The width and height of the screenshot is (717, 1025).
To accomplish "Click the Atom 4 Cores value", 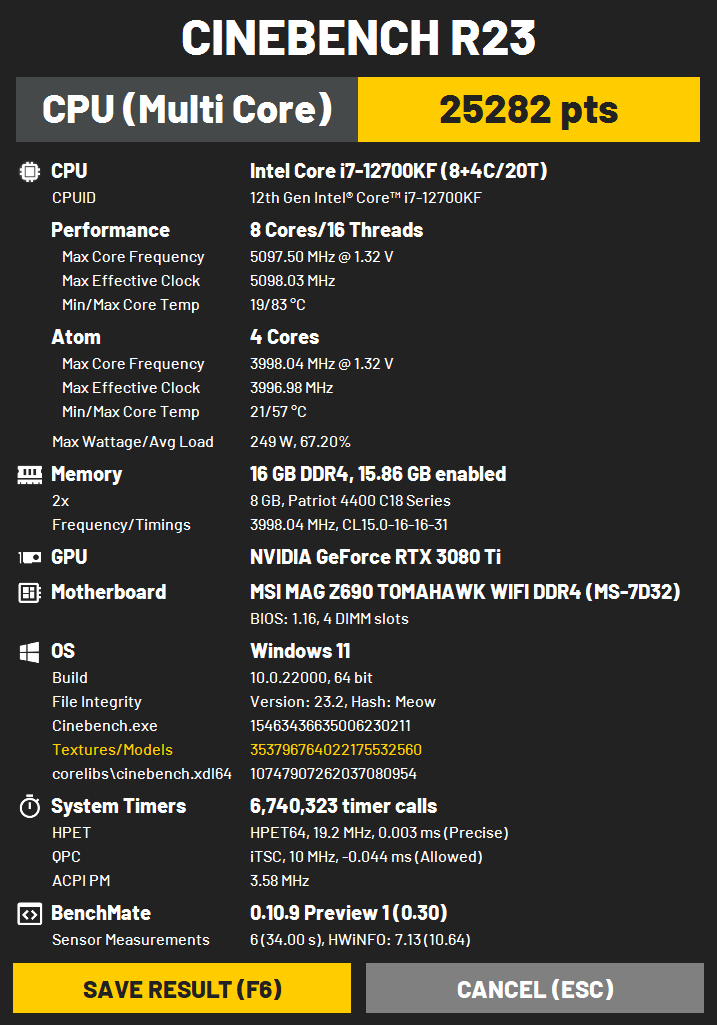I will tap(284, 337).
